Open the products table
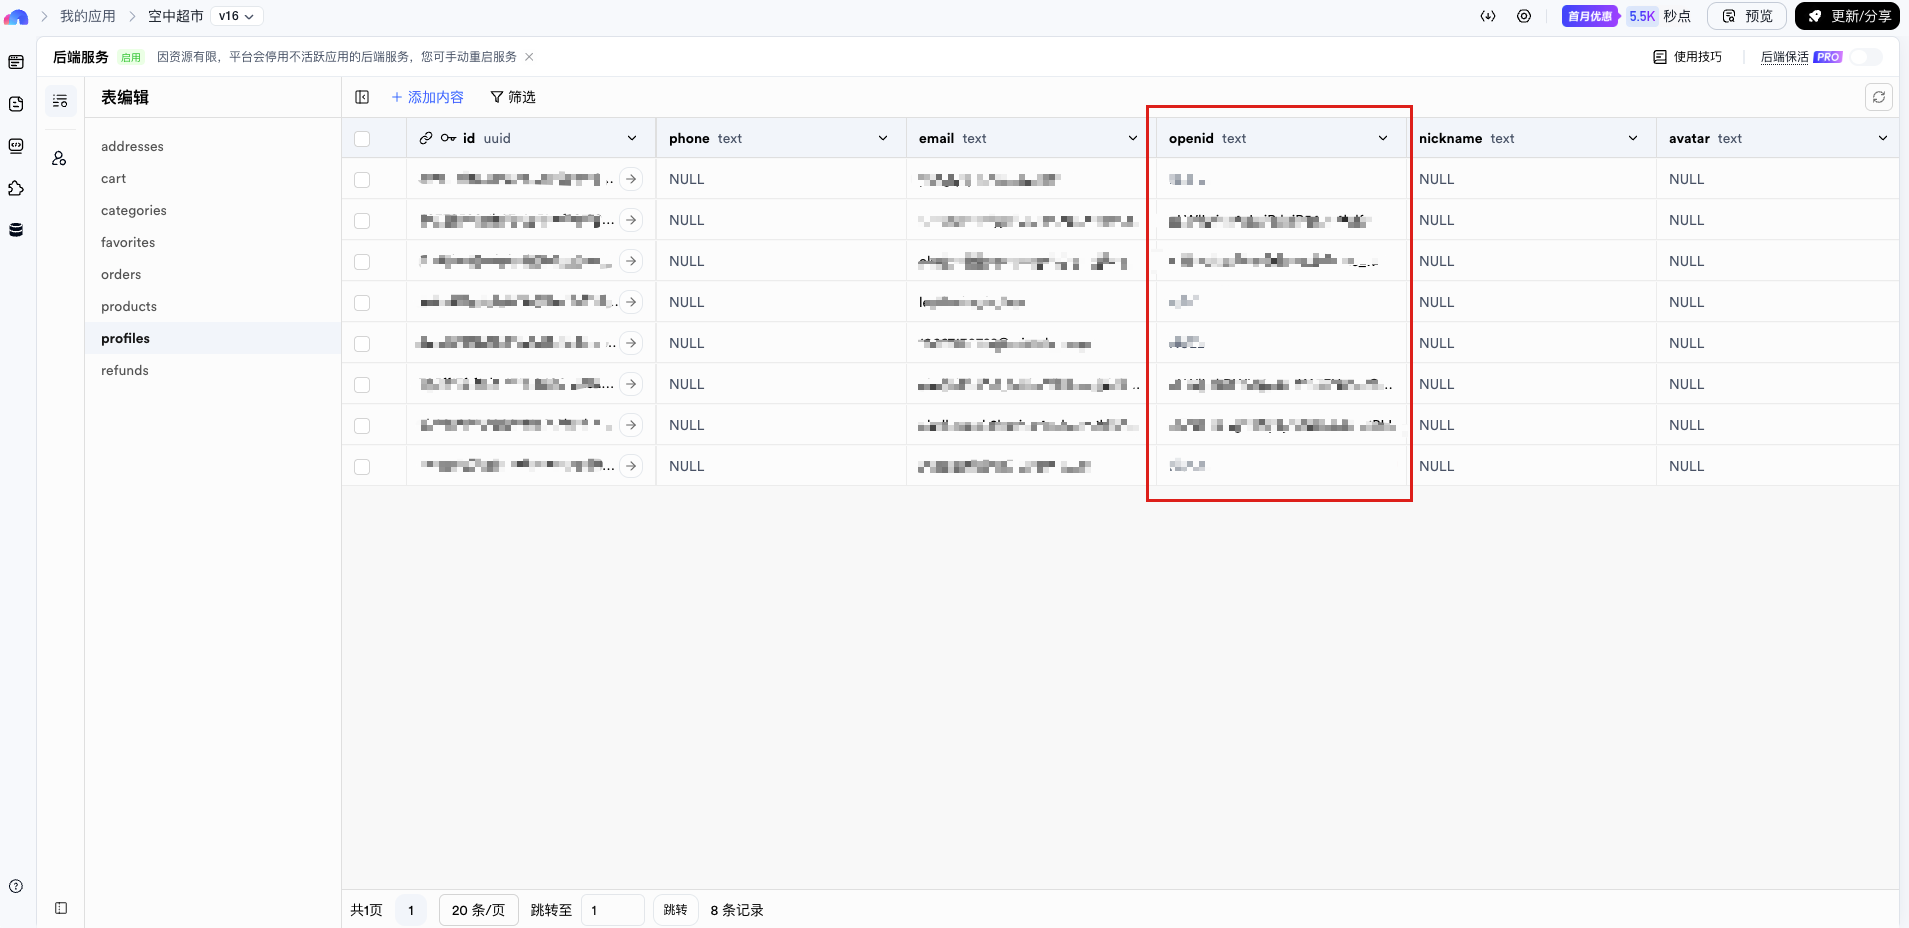The height and width of the screenshot is (928, 1909). 129,306
